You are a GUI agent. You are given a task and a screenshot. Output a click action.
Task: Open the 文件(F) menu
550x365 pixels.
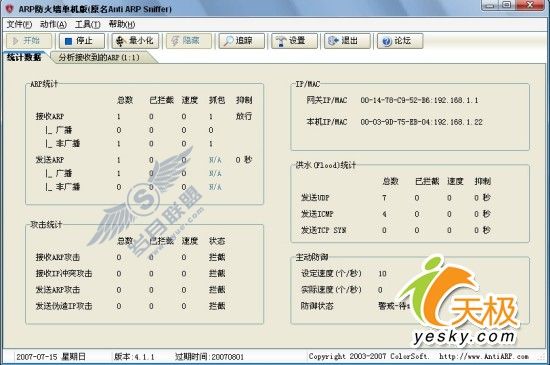point(19,24)
